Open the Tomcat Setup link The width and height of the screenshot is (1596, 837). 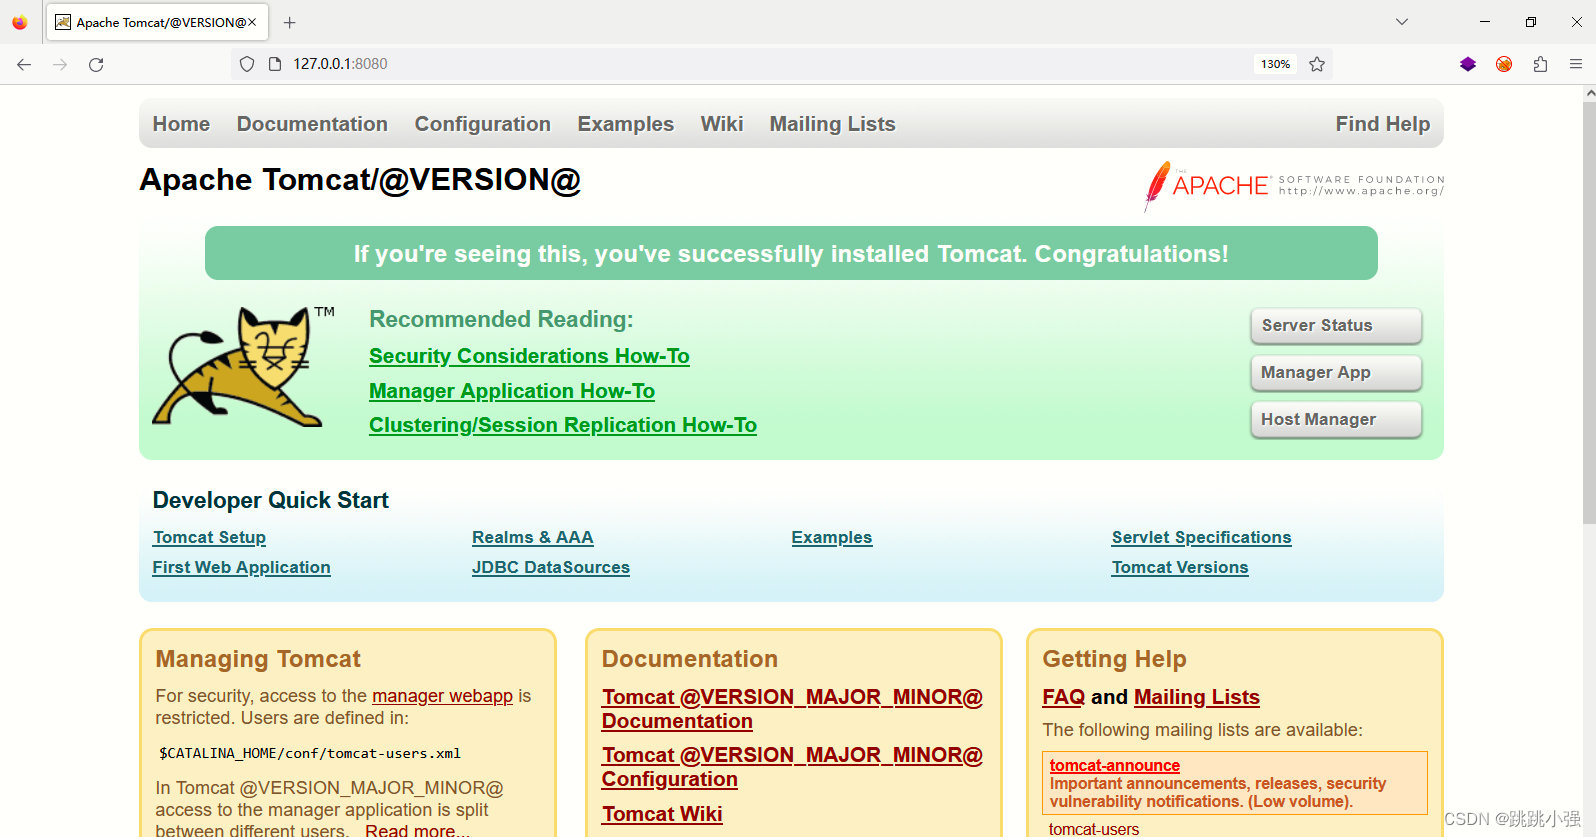pyautogui.click(x=209, y=538)
